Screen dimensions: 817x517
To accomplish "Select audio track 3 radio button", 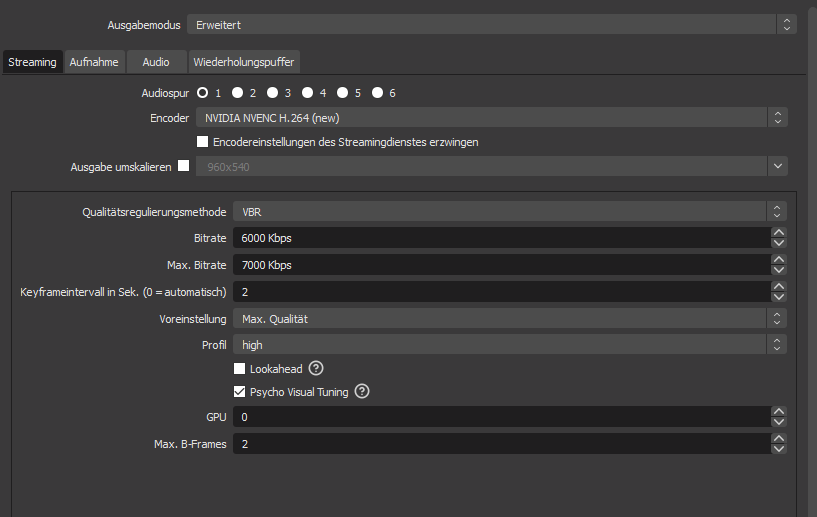I will [x=273, y=93].
